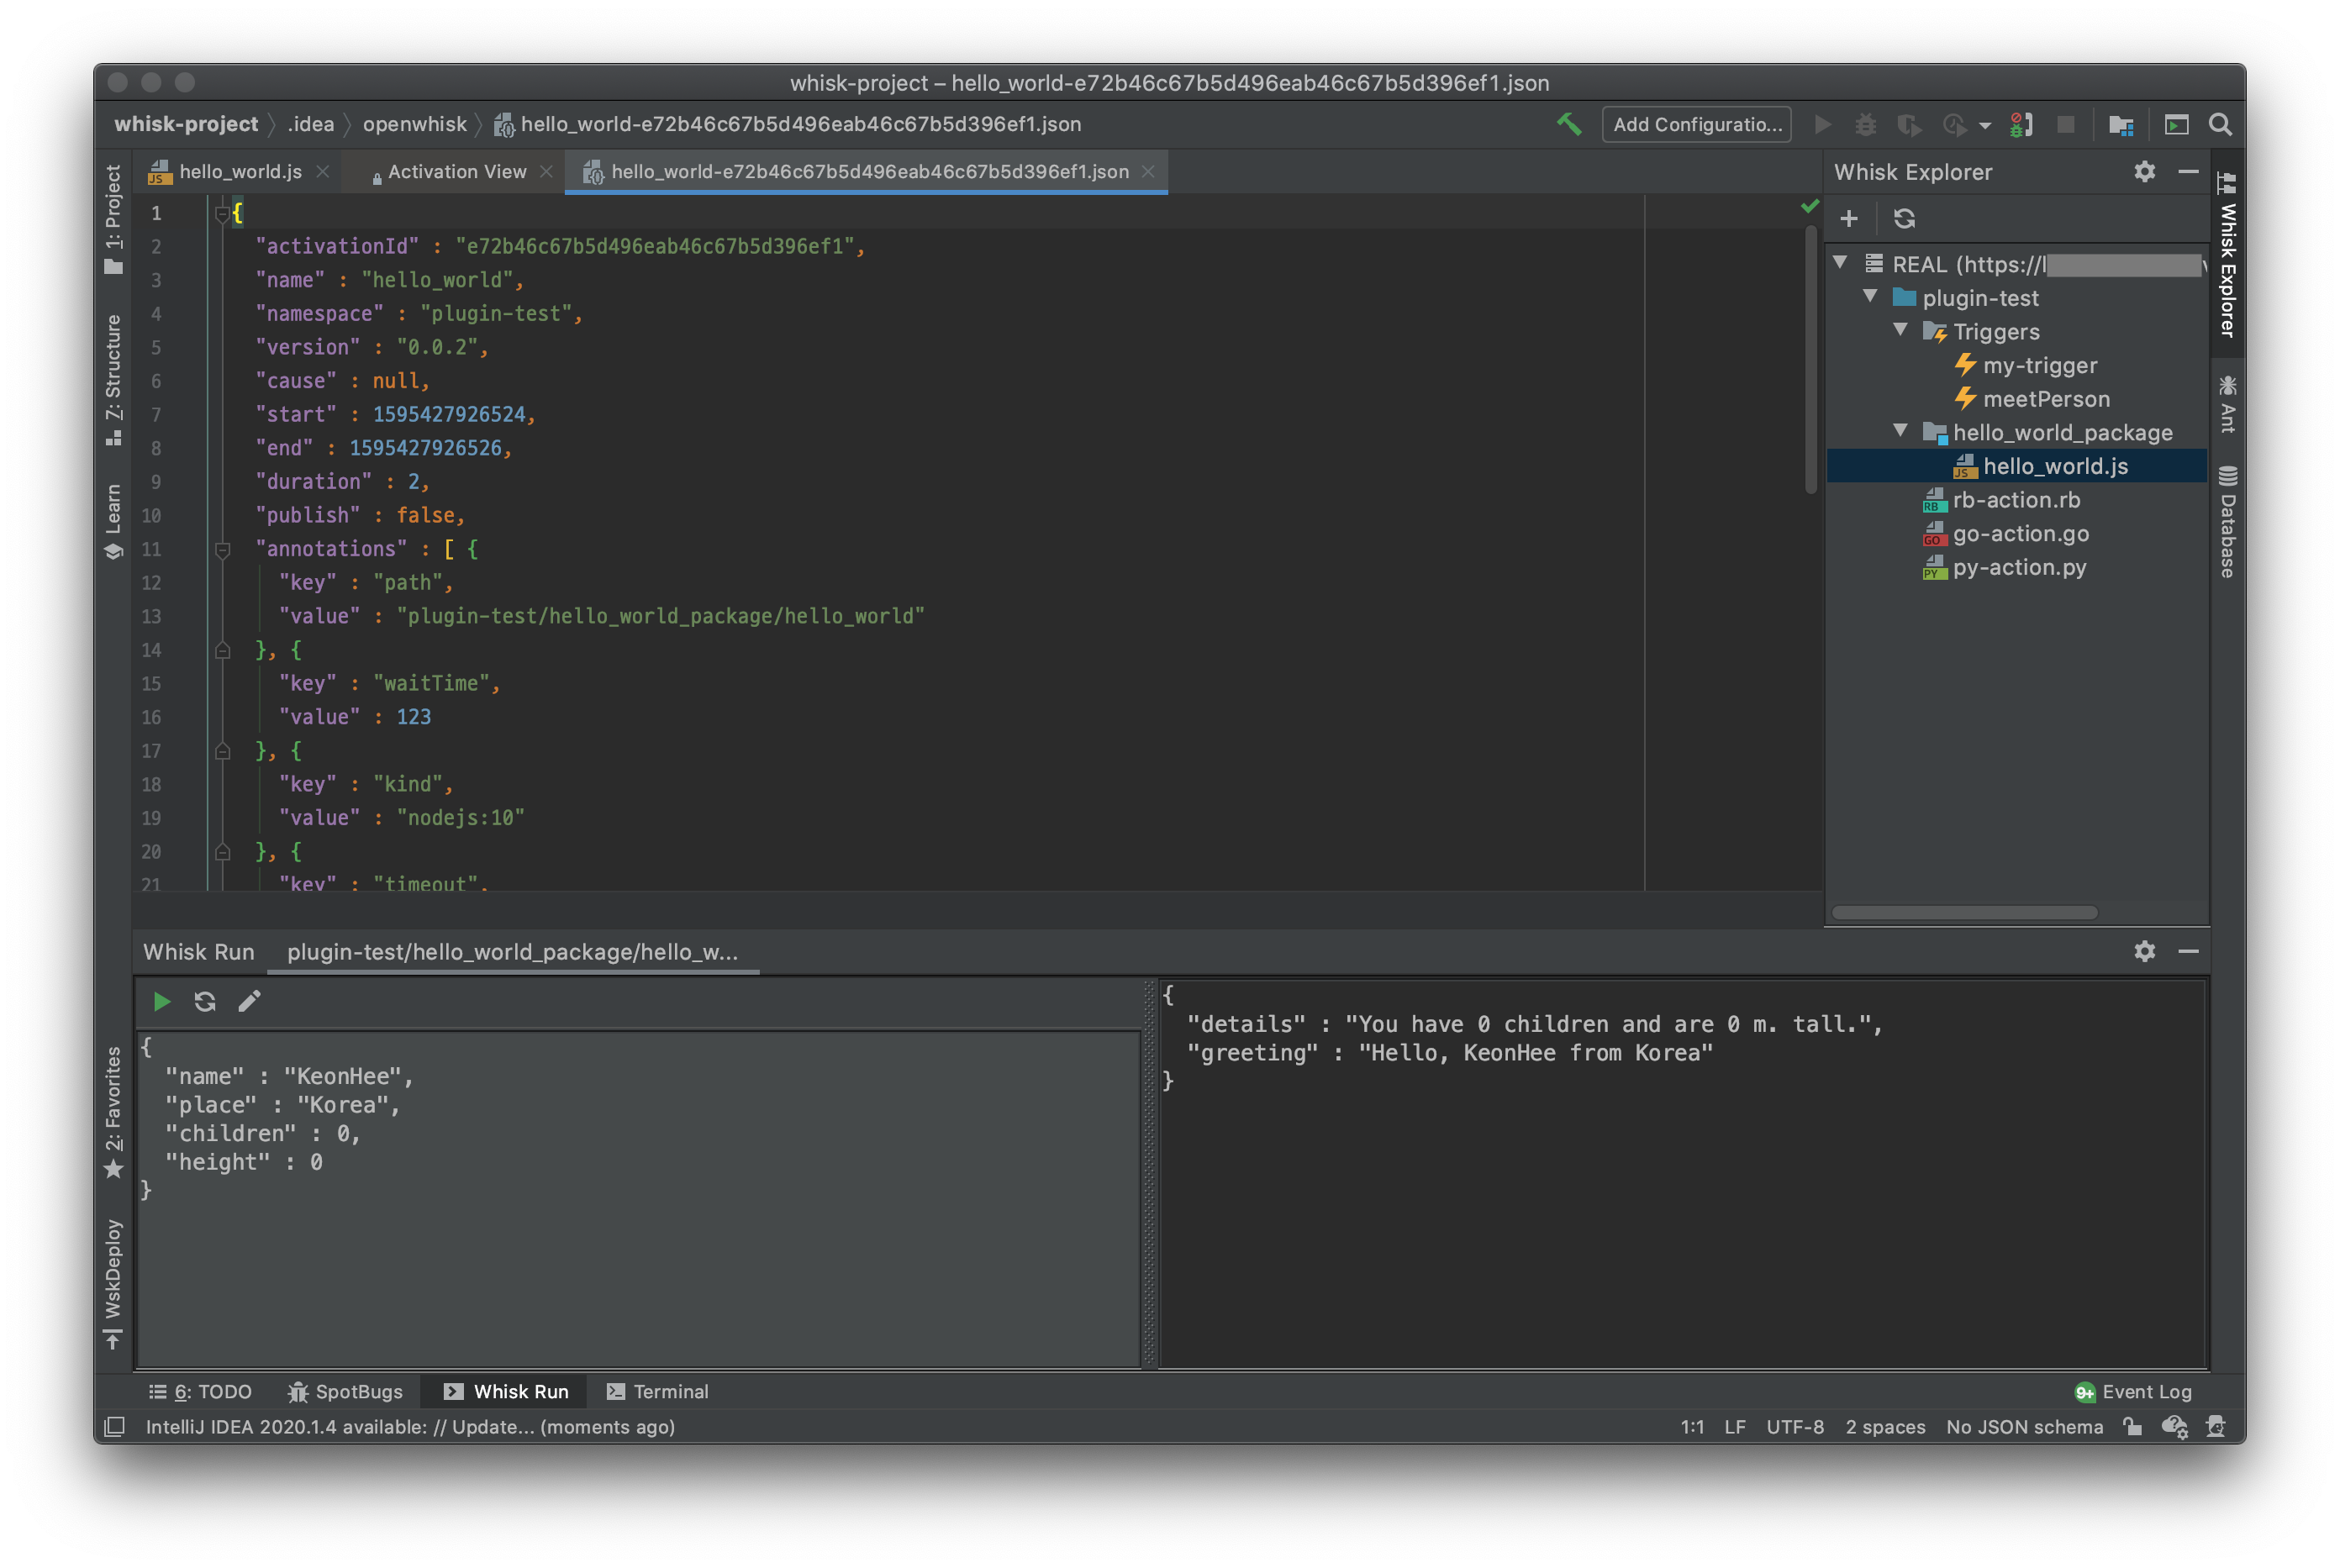Viewport: 2340px width, 1568px height.
Task: Switch to the hello_world.js editor tab
Action: [240, 171]
